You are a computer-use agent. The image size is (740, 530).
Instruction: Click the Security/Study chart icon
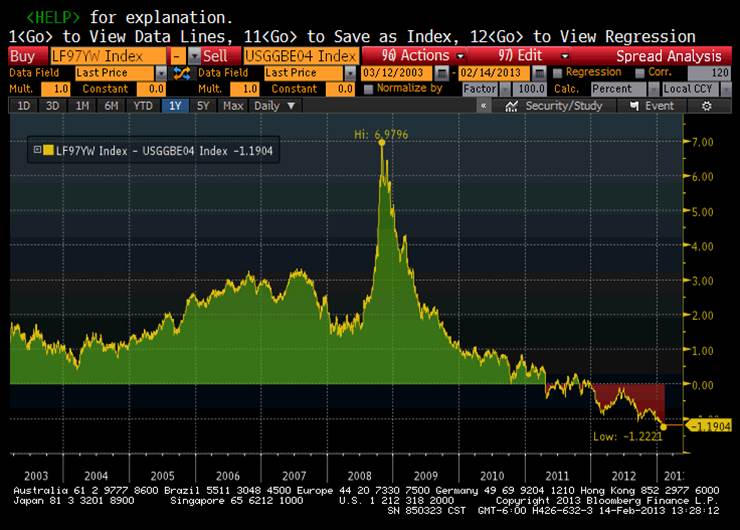point(513,106)
